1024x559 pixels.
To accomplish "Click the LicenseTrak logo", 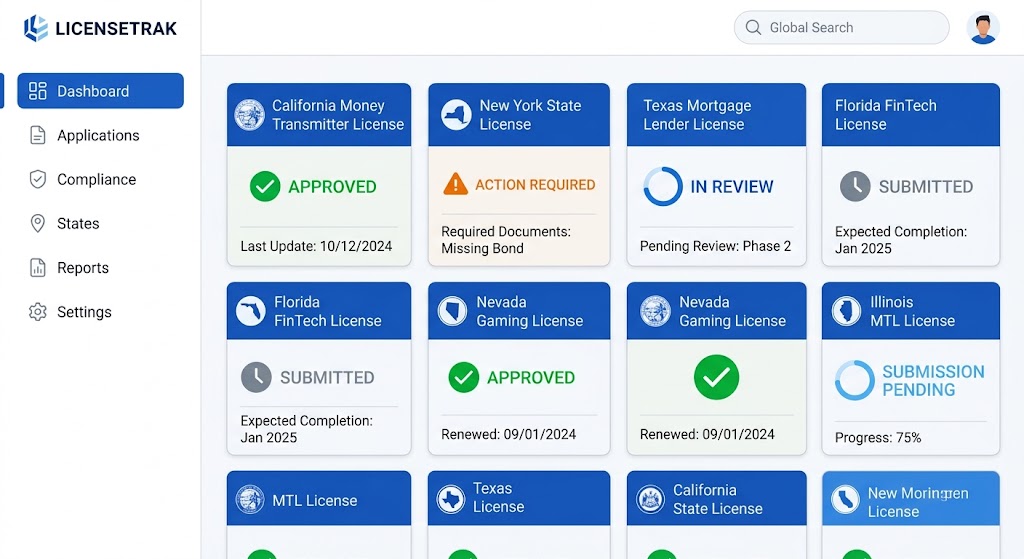I will 100,28.
